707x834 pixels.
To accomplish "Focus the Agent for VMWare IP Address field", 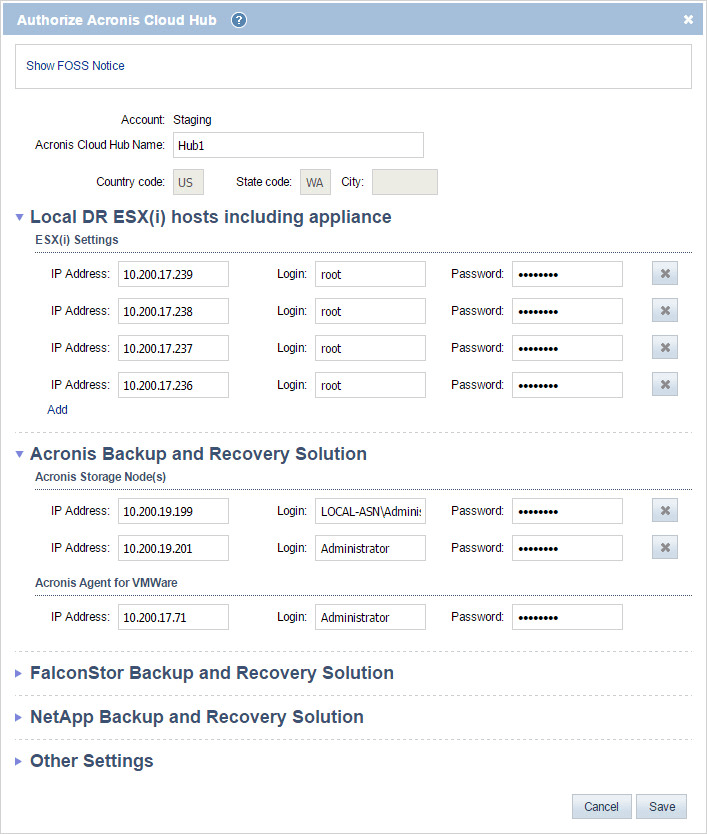I will pos(173,618).
